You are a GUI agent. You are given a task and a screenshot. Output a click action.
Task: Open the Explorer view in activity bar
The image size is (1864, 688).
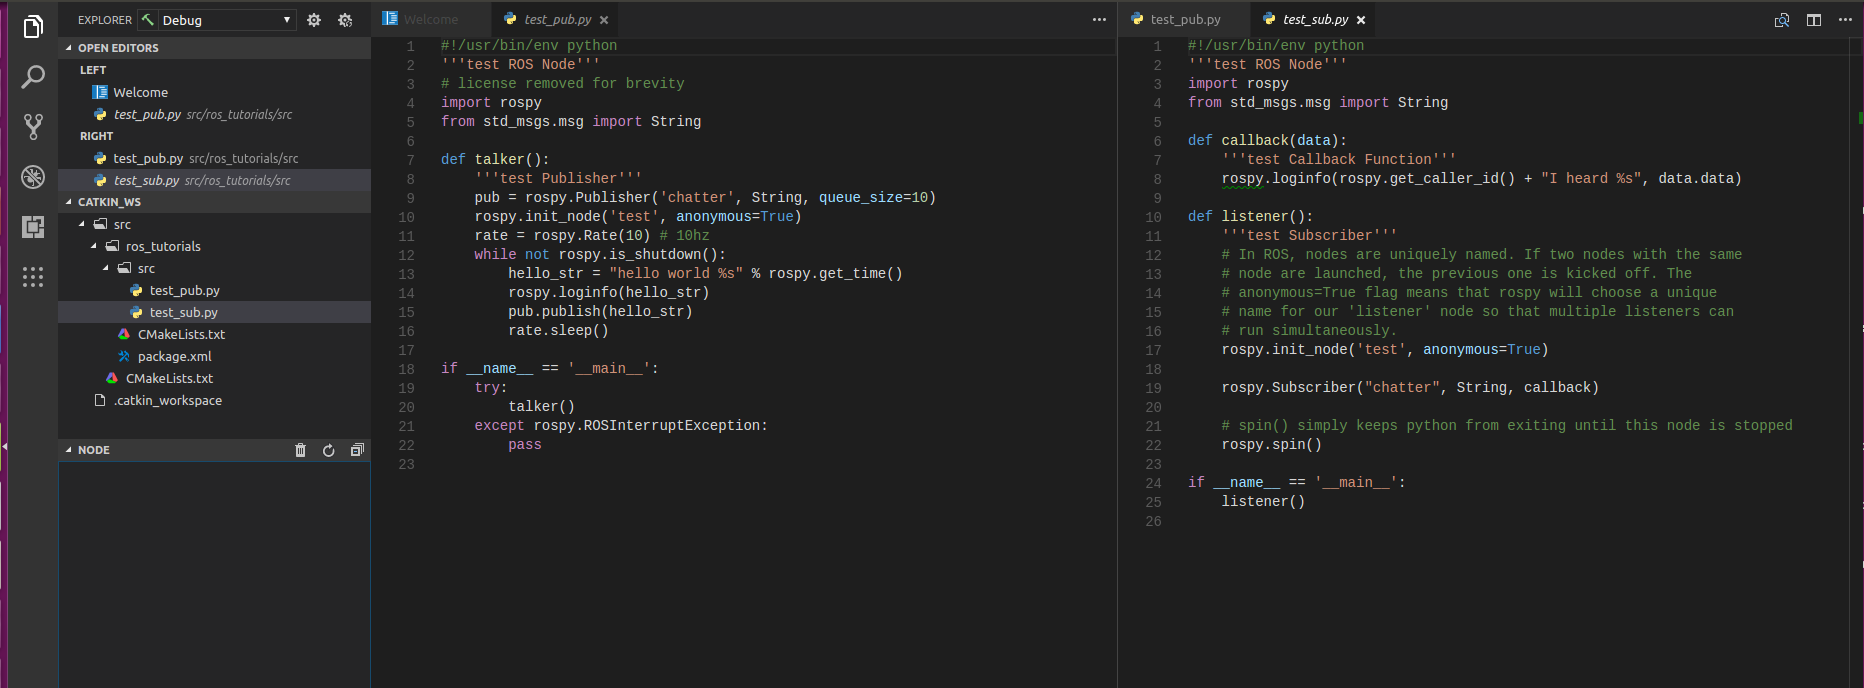(33, 27)
